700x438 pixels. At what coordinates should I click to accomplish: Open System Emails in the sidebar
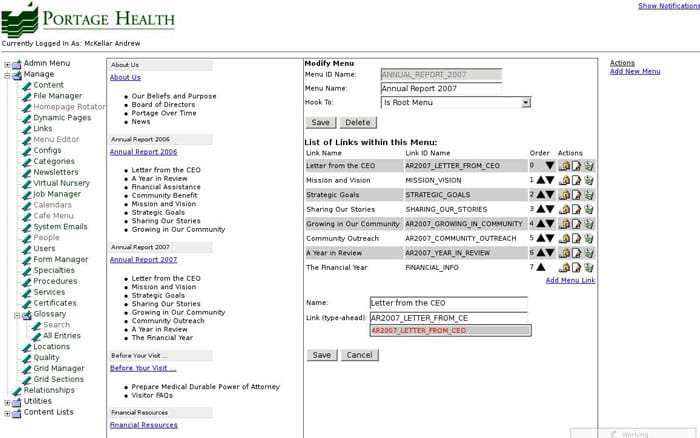click(60, 226)
